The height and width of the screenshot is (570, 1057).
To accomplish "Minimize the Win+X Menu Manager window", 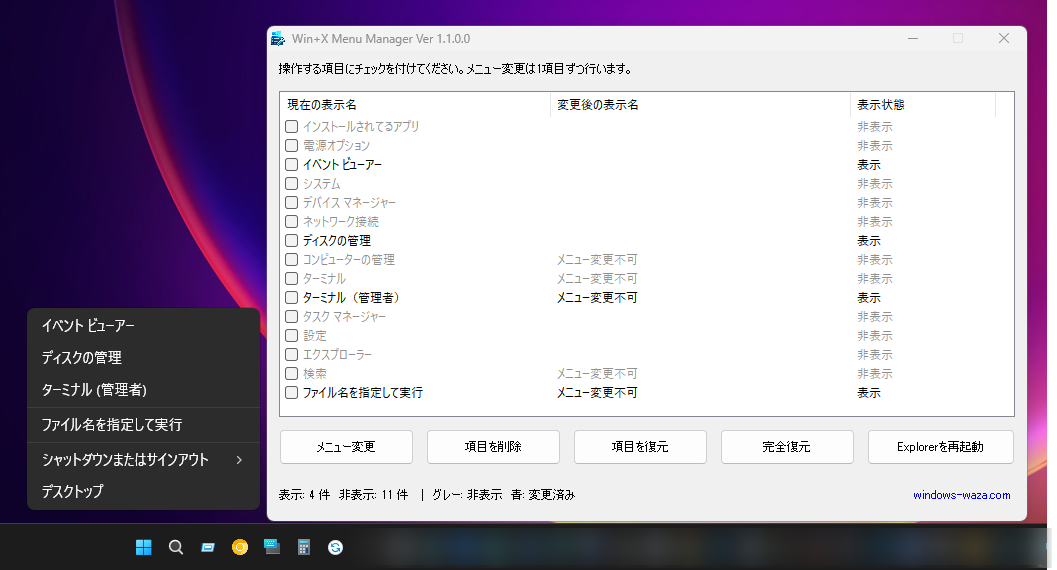I will [x=913, y=38].
